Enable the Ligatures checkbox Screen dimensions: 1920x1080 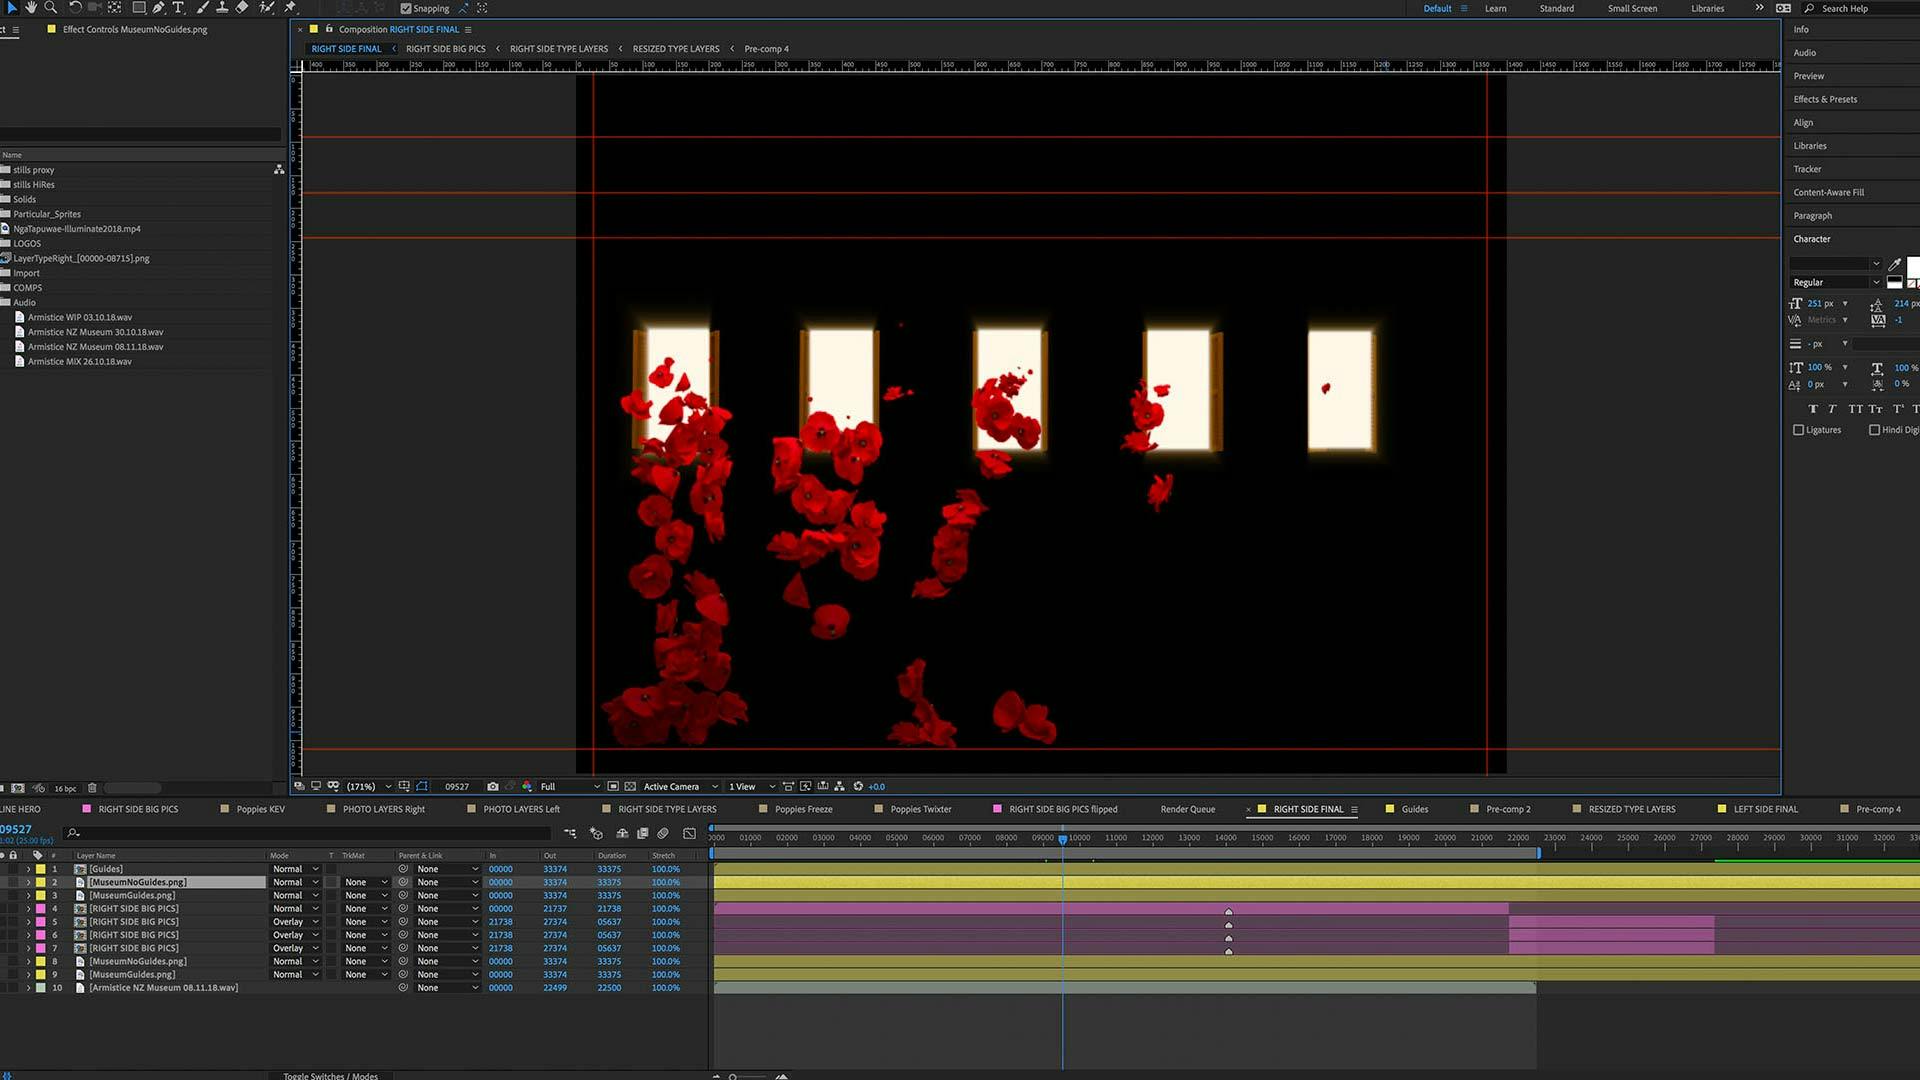1799,430
